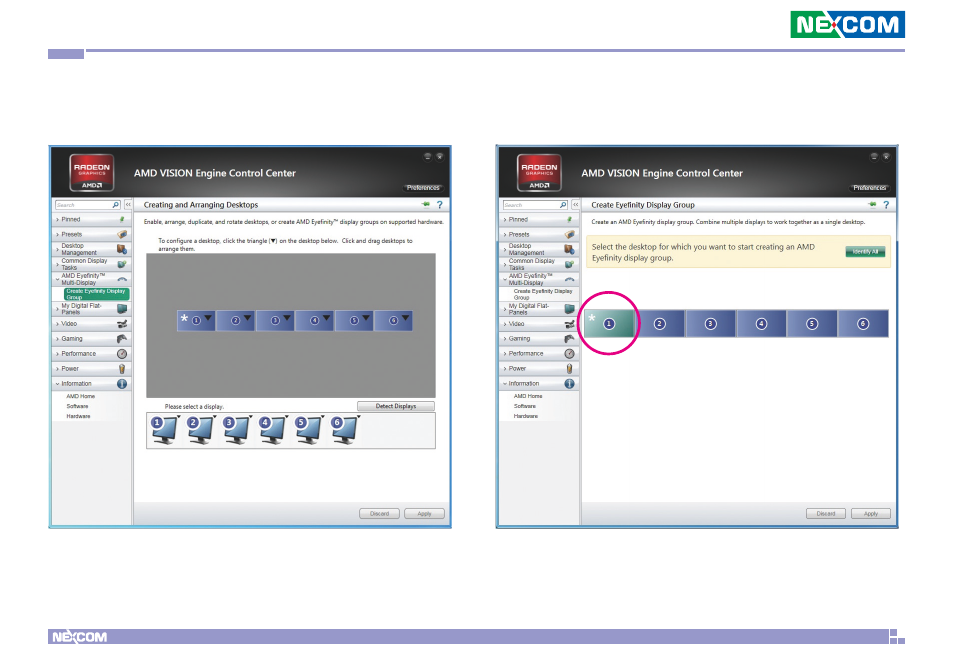The width and height of the screenshot is (954, 671).
Task: Click My Digital Flat-Panels icon in right window
Action: coord(569,308)
